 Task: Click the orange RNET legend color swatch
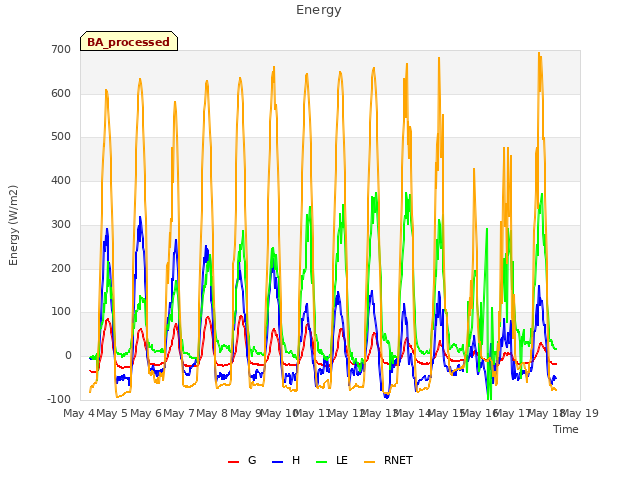click(369, 462)
